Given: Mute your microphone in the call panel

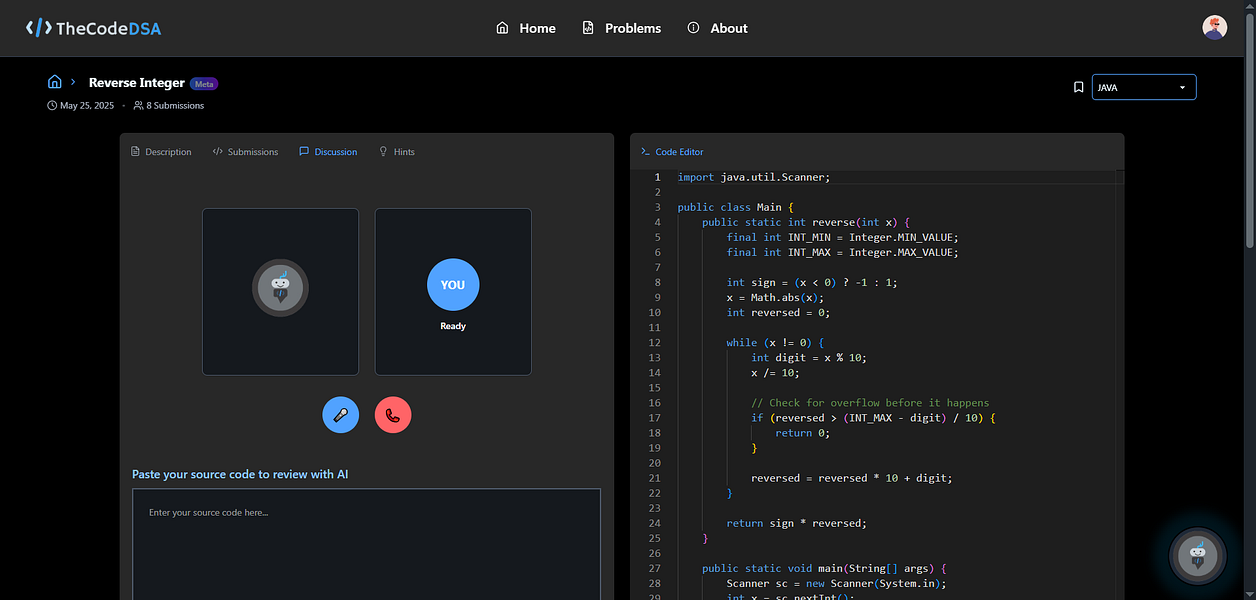Looking at the screenshot, I should click(x=340, y=414).
